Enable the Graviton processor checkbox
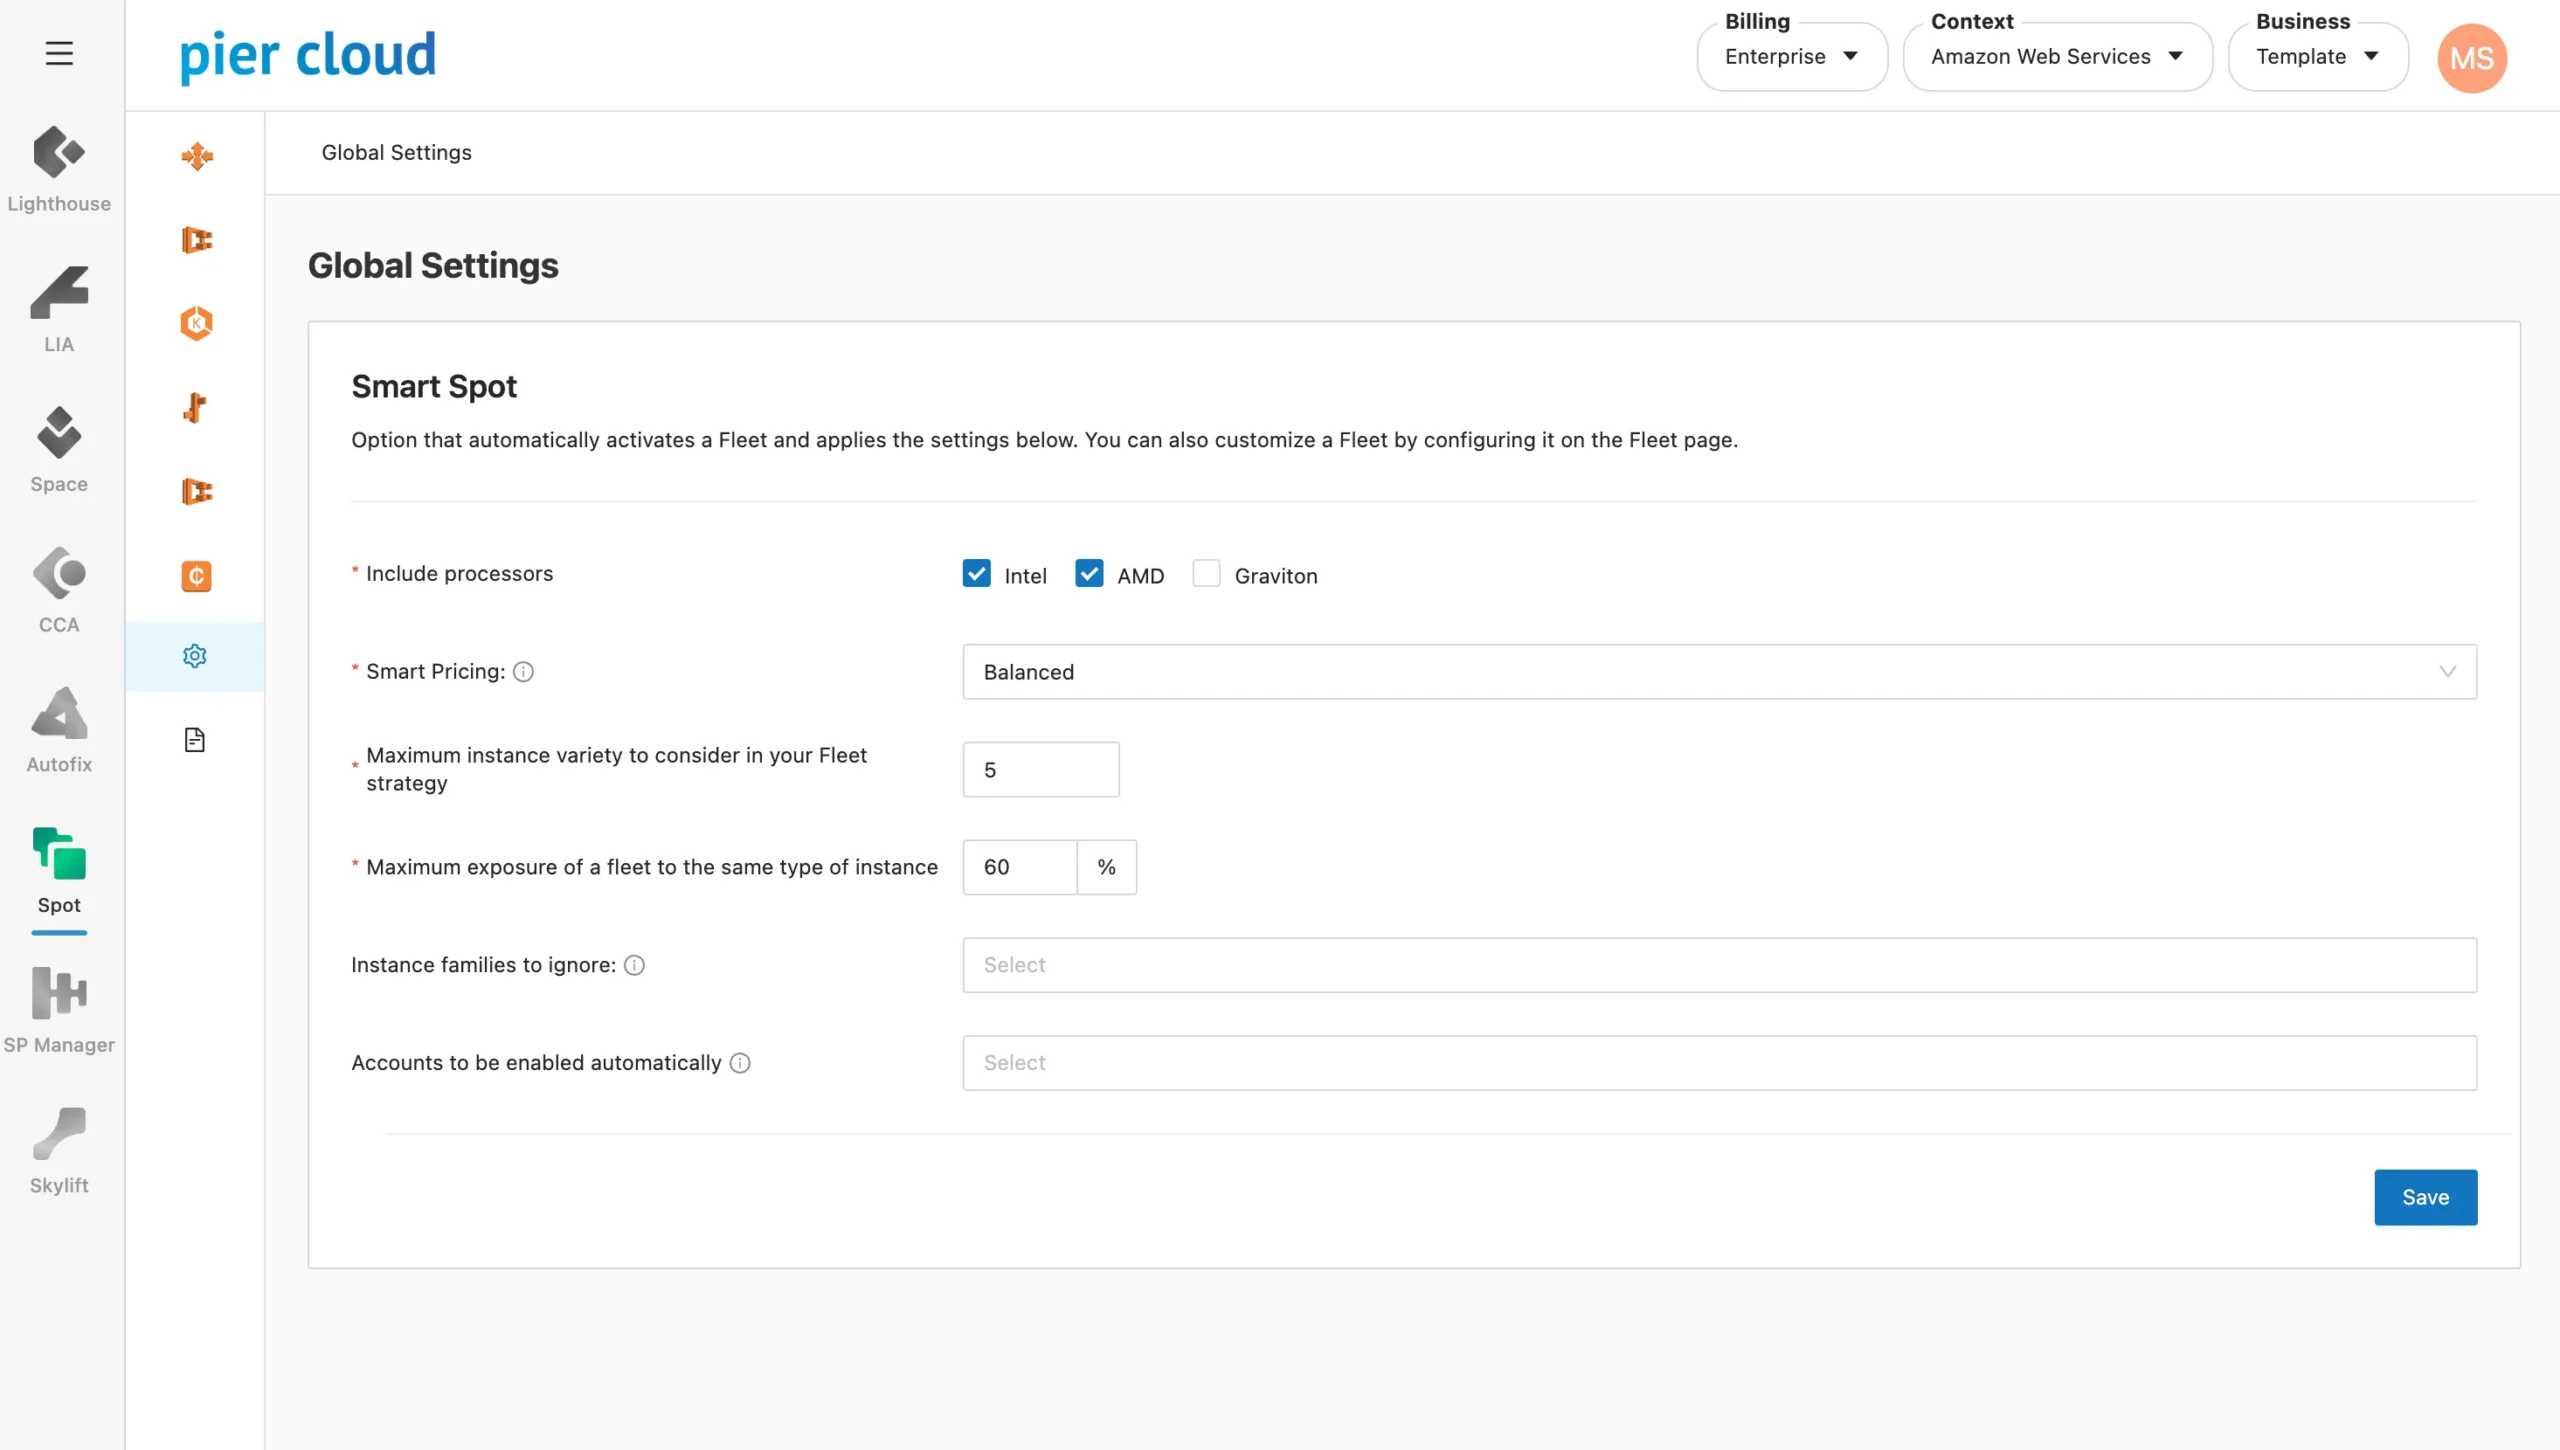Image resolution: width=2560 pixels, height=1450 pixels. tap(1206, 573)
